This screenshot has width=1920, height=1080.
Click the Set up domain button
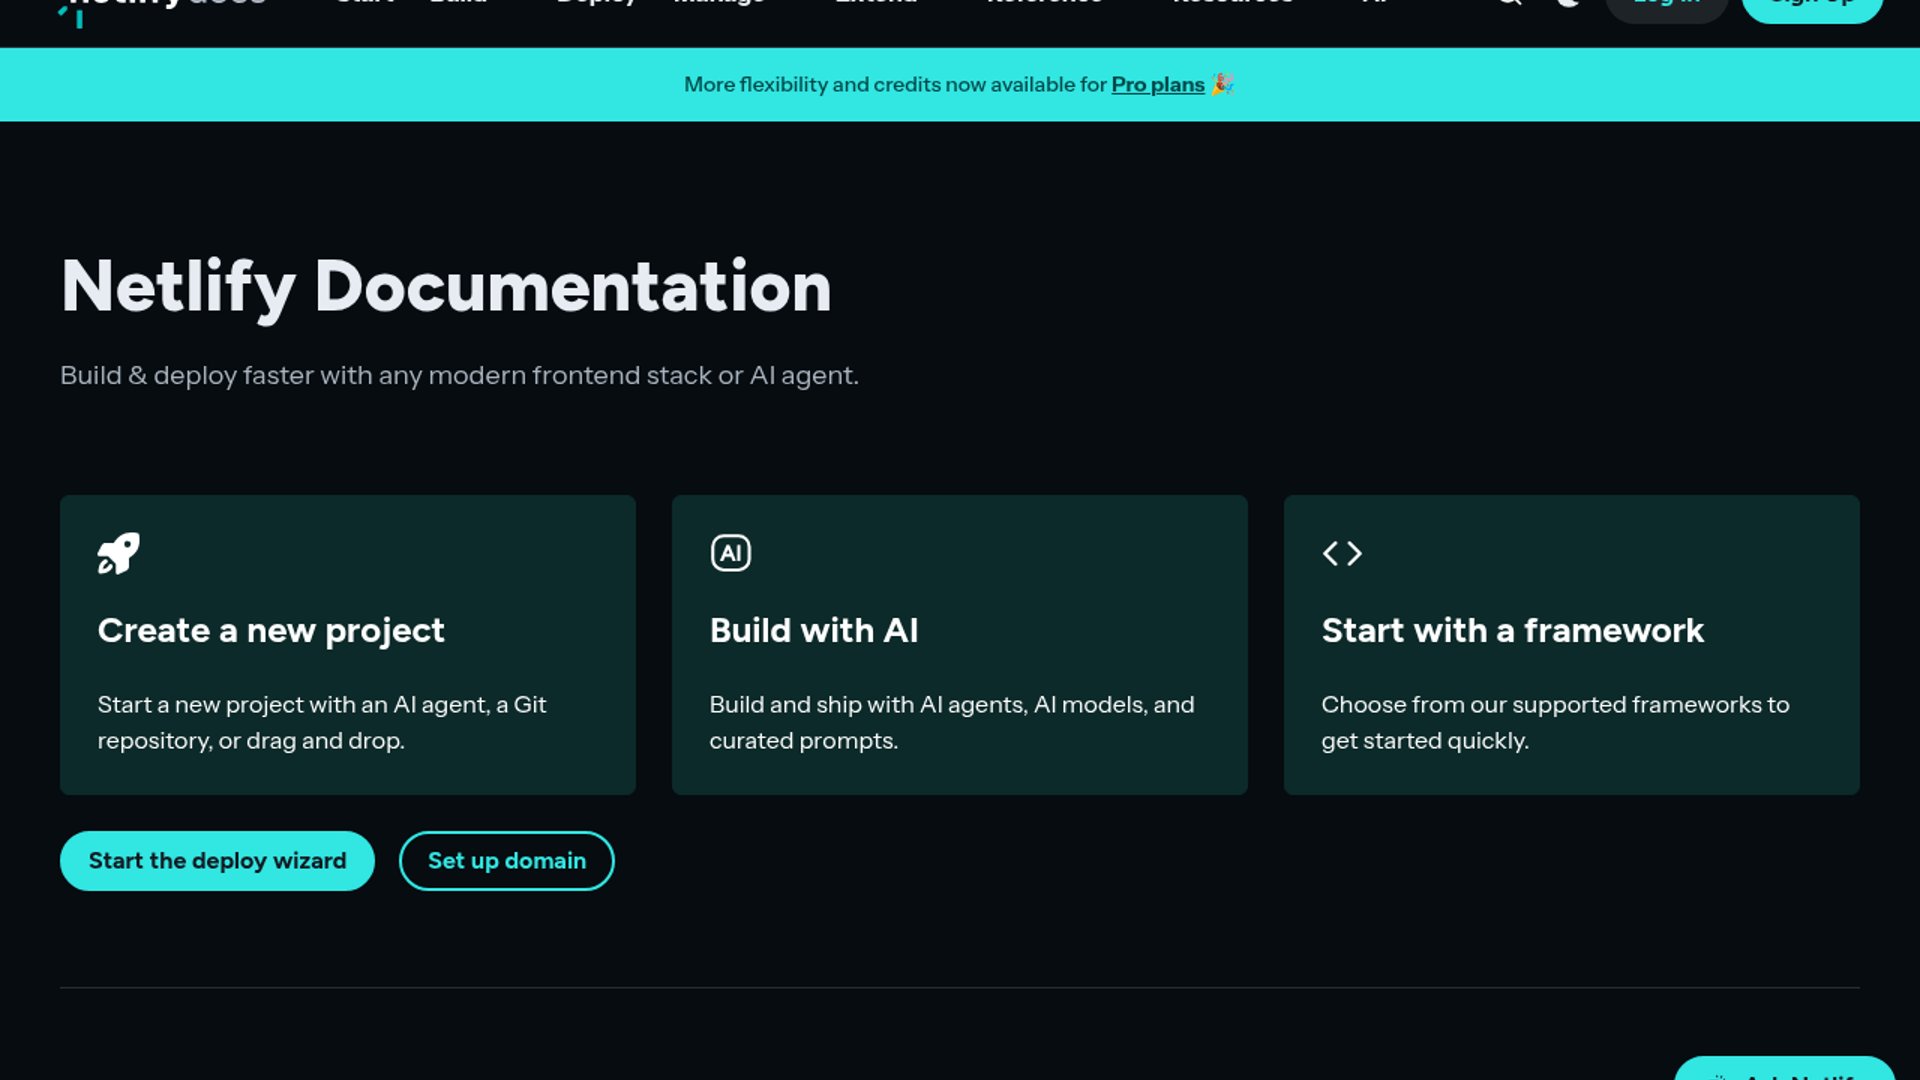(x=507, y=861)
